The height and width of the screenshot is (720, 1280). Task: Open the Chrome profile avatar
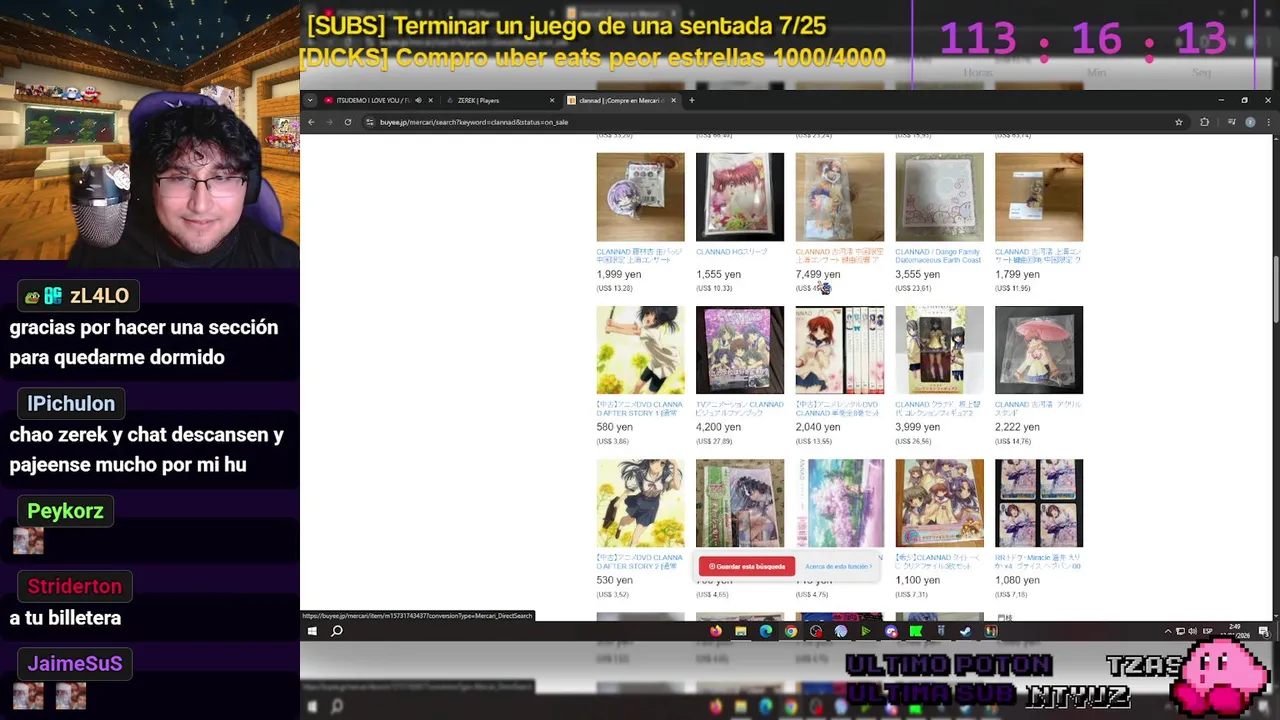coord(1250,122)
